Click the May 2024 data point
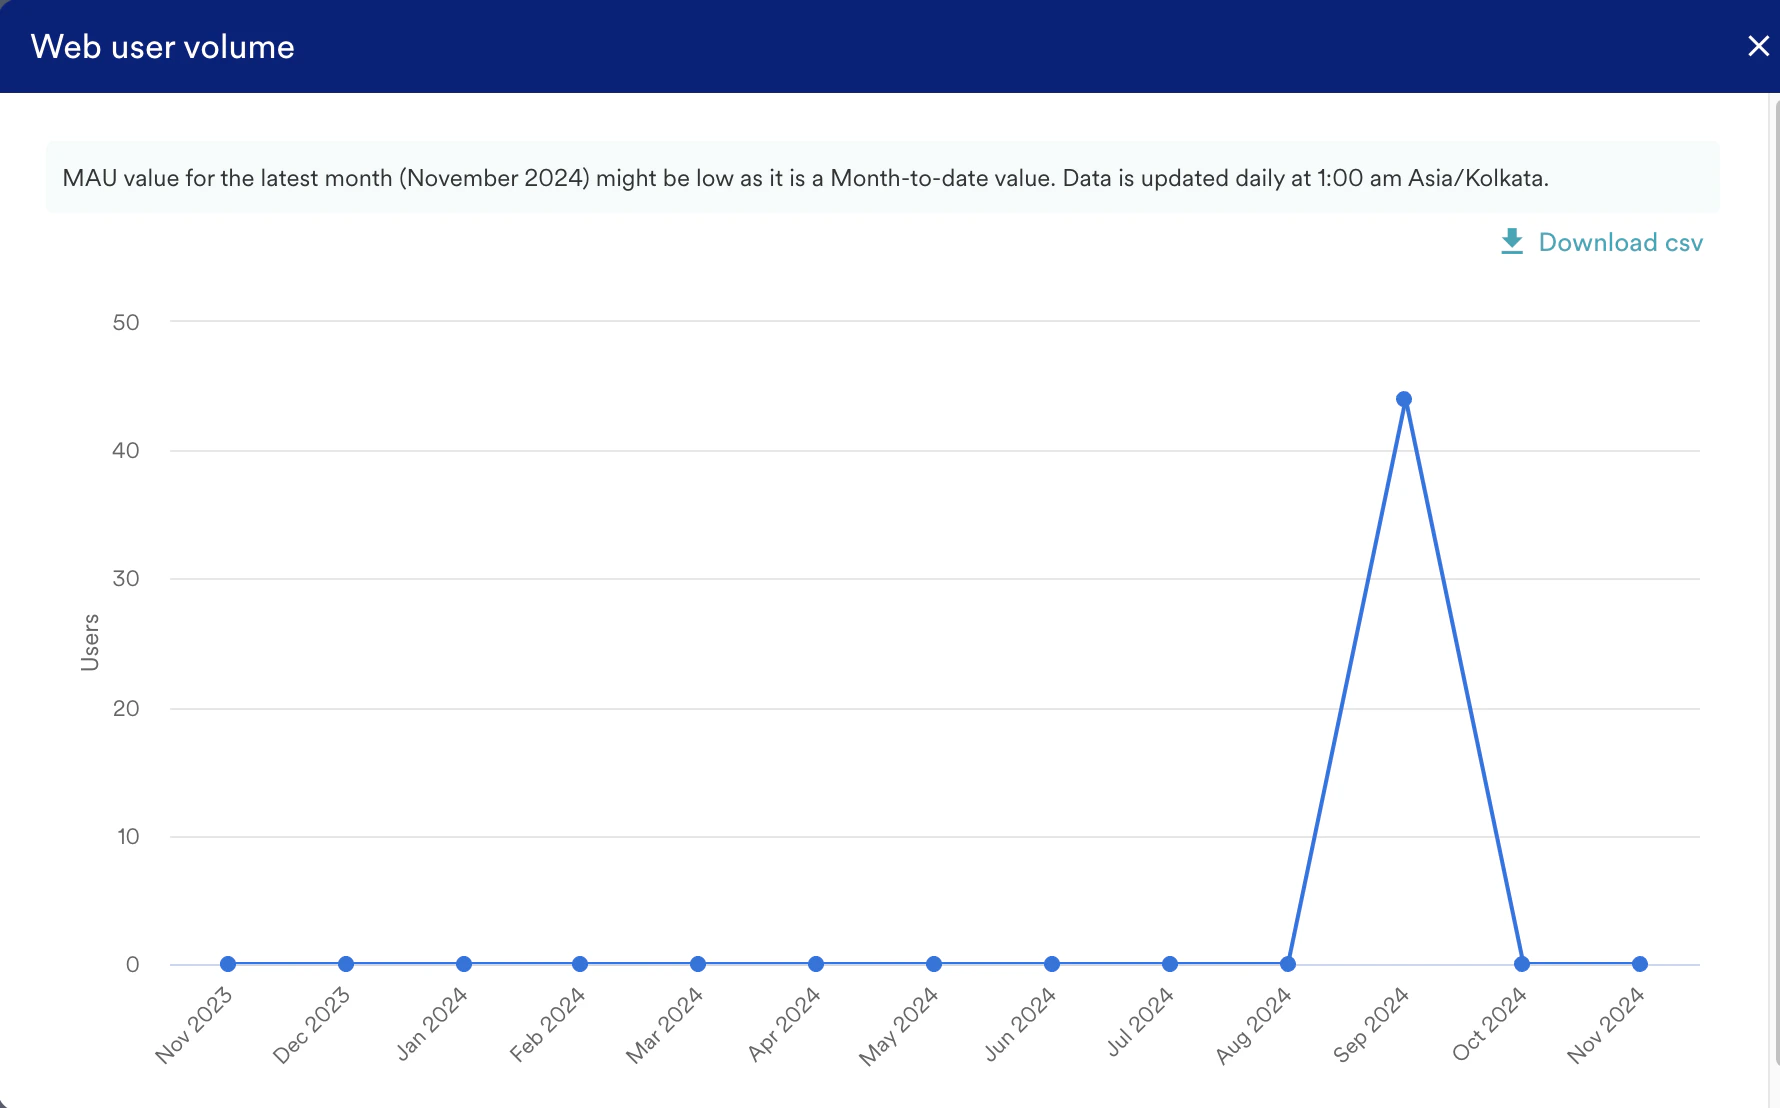This screenshot has height=1108, width=1780. pos(933,963)
